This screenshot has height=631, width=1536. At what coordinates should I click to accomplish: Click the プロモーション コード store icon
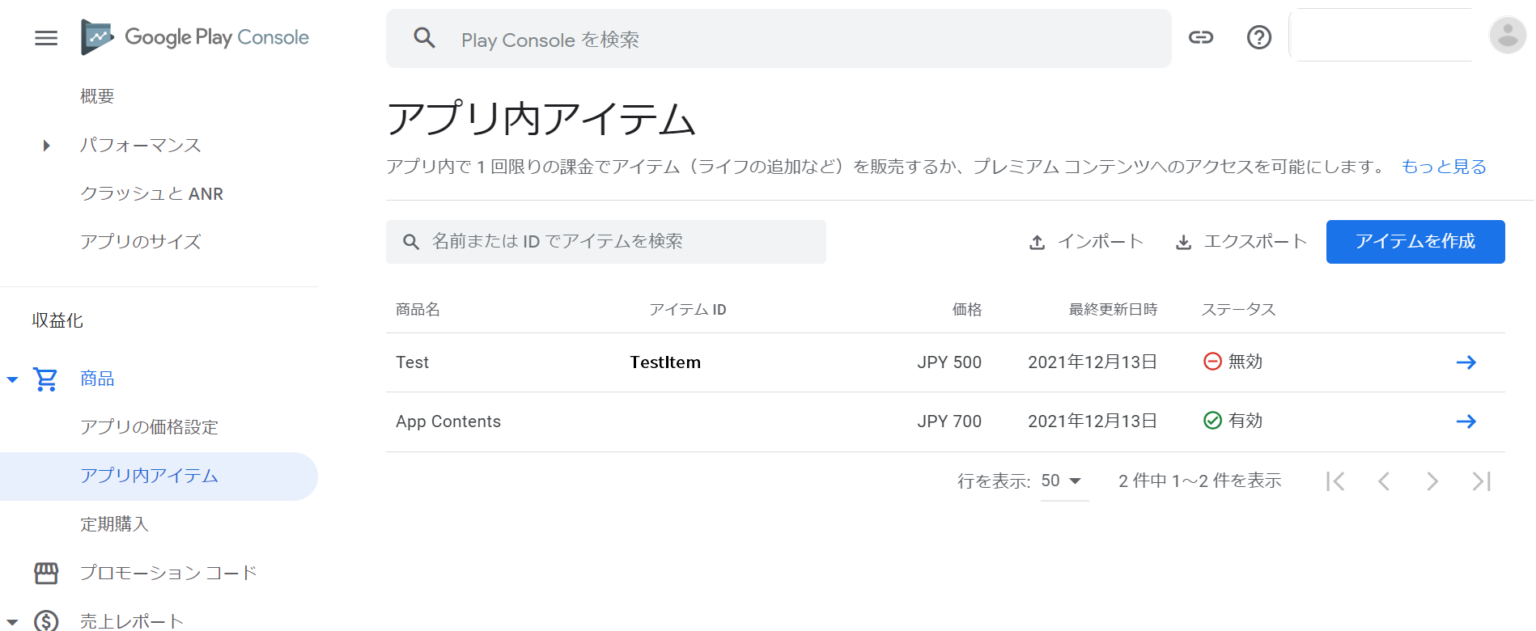45,572
